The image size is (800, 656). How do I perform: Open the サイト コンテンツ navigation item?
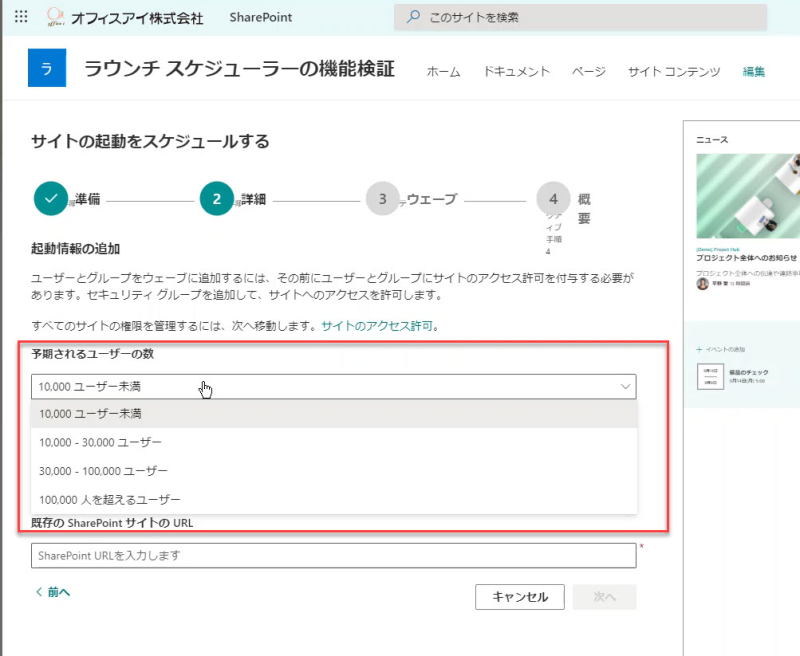(x=674, y=71)
